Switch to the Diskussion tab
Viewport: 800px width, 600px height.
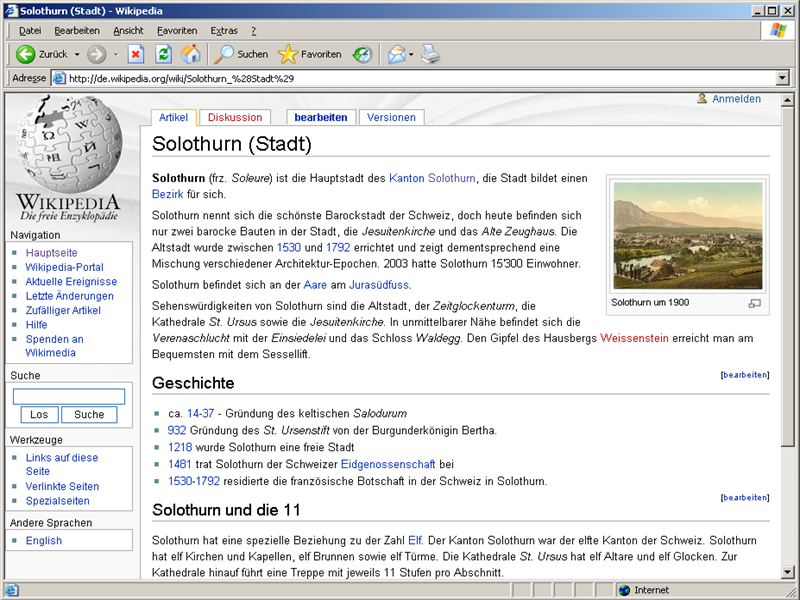pyautogui.click(x=235, y=117)
